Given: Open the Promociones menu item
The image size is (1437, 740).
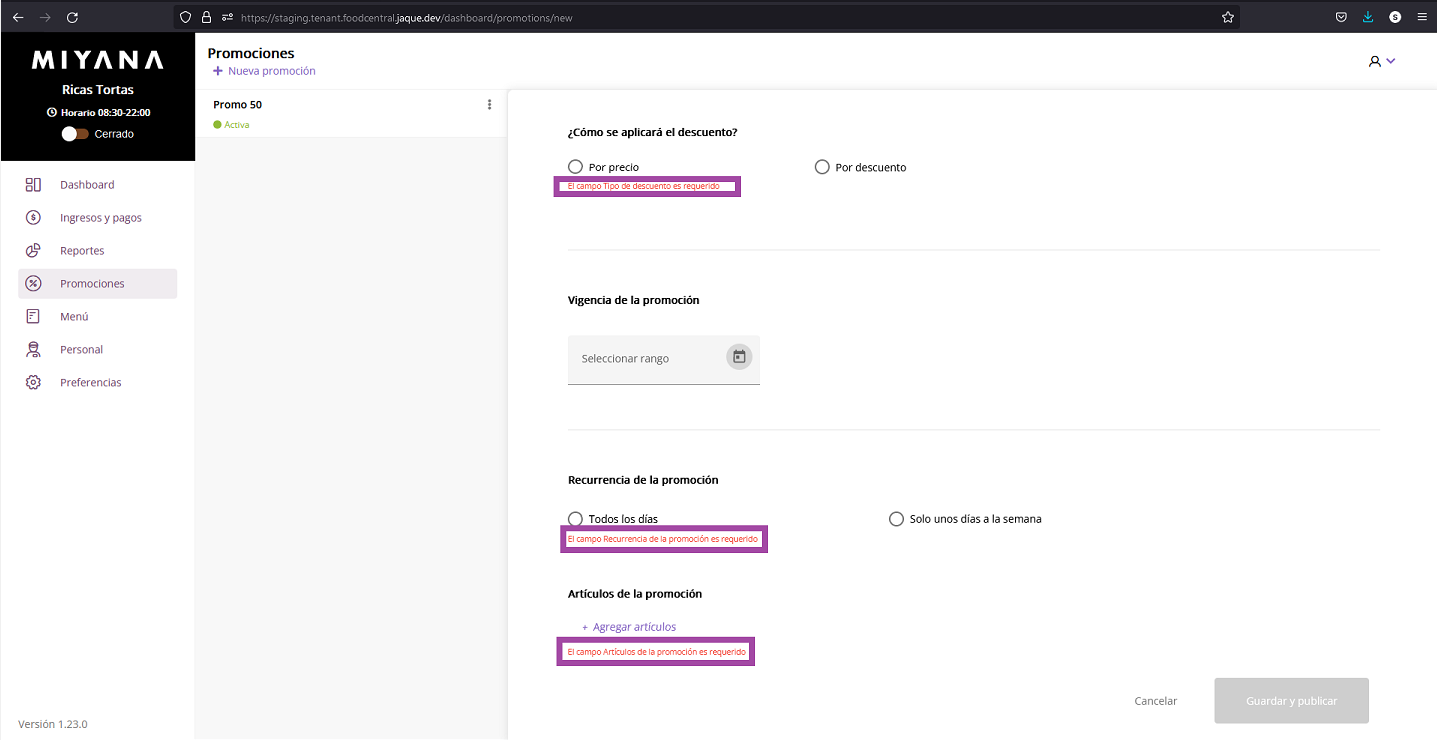Looking at the screenshot, I should tap(98, 283).
